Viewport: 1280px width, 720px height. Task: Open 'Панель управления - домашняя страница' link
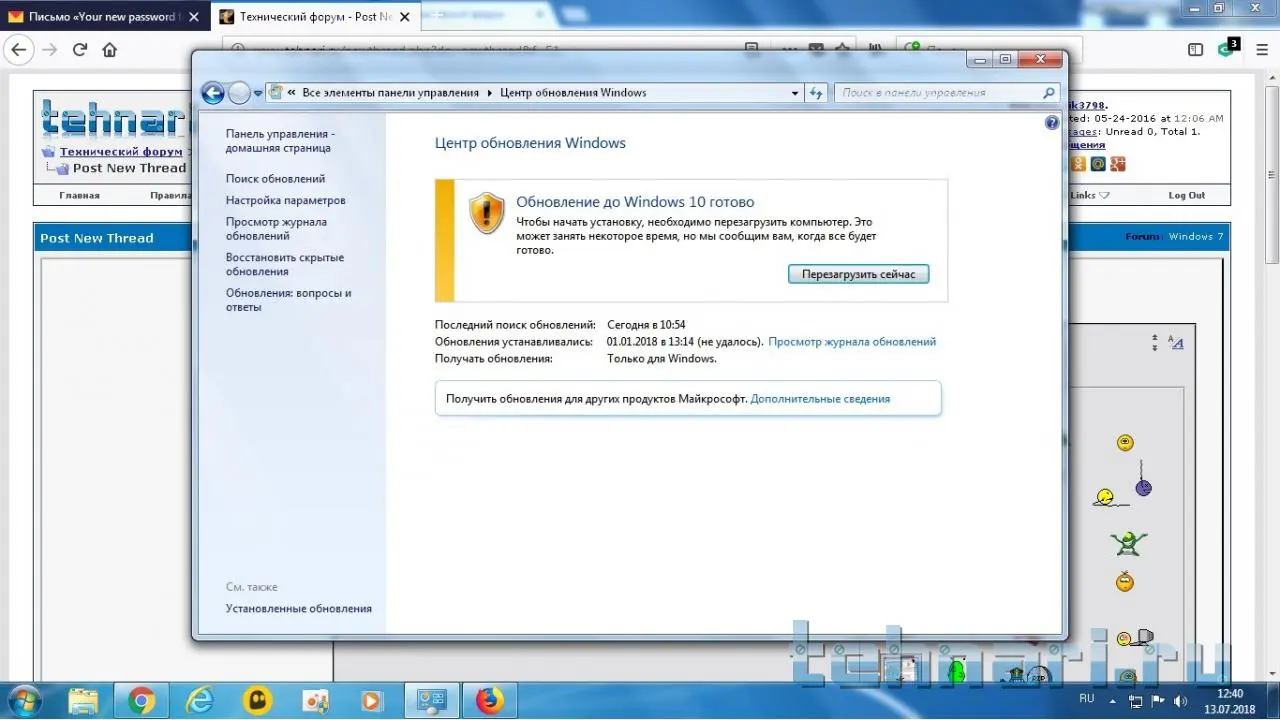280,141
